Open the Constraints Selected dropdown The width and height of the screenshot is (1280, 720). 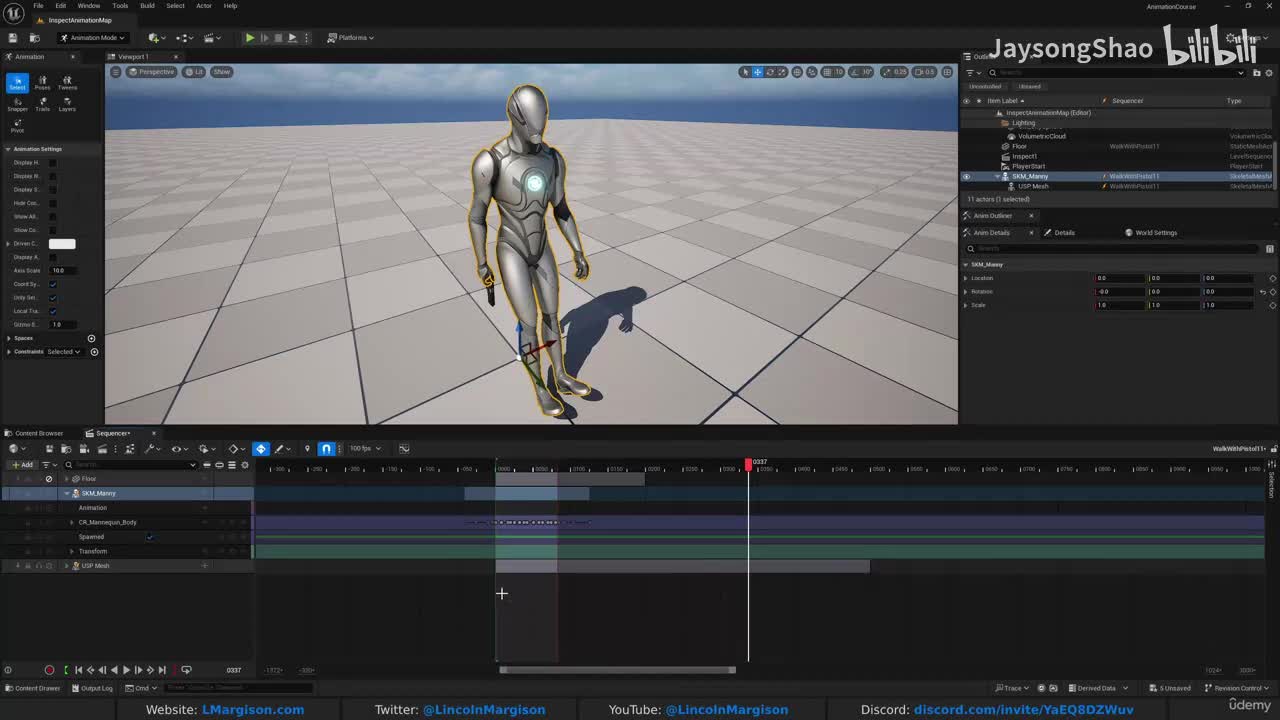pos(64,352)
